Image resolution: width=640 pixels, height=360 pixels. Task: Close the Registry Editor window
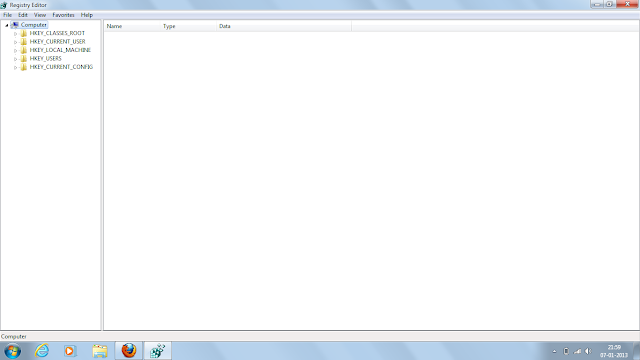coord(627,4)
